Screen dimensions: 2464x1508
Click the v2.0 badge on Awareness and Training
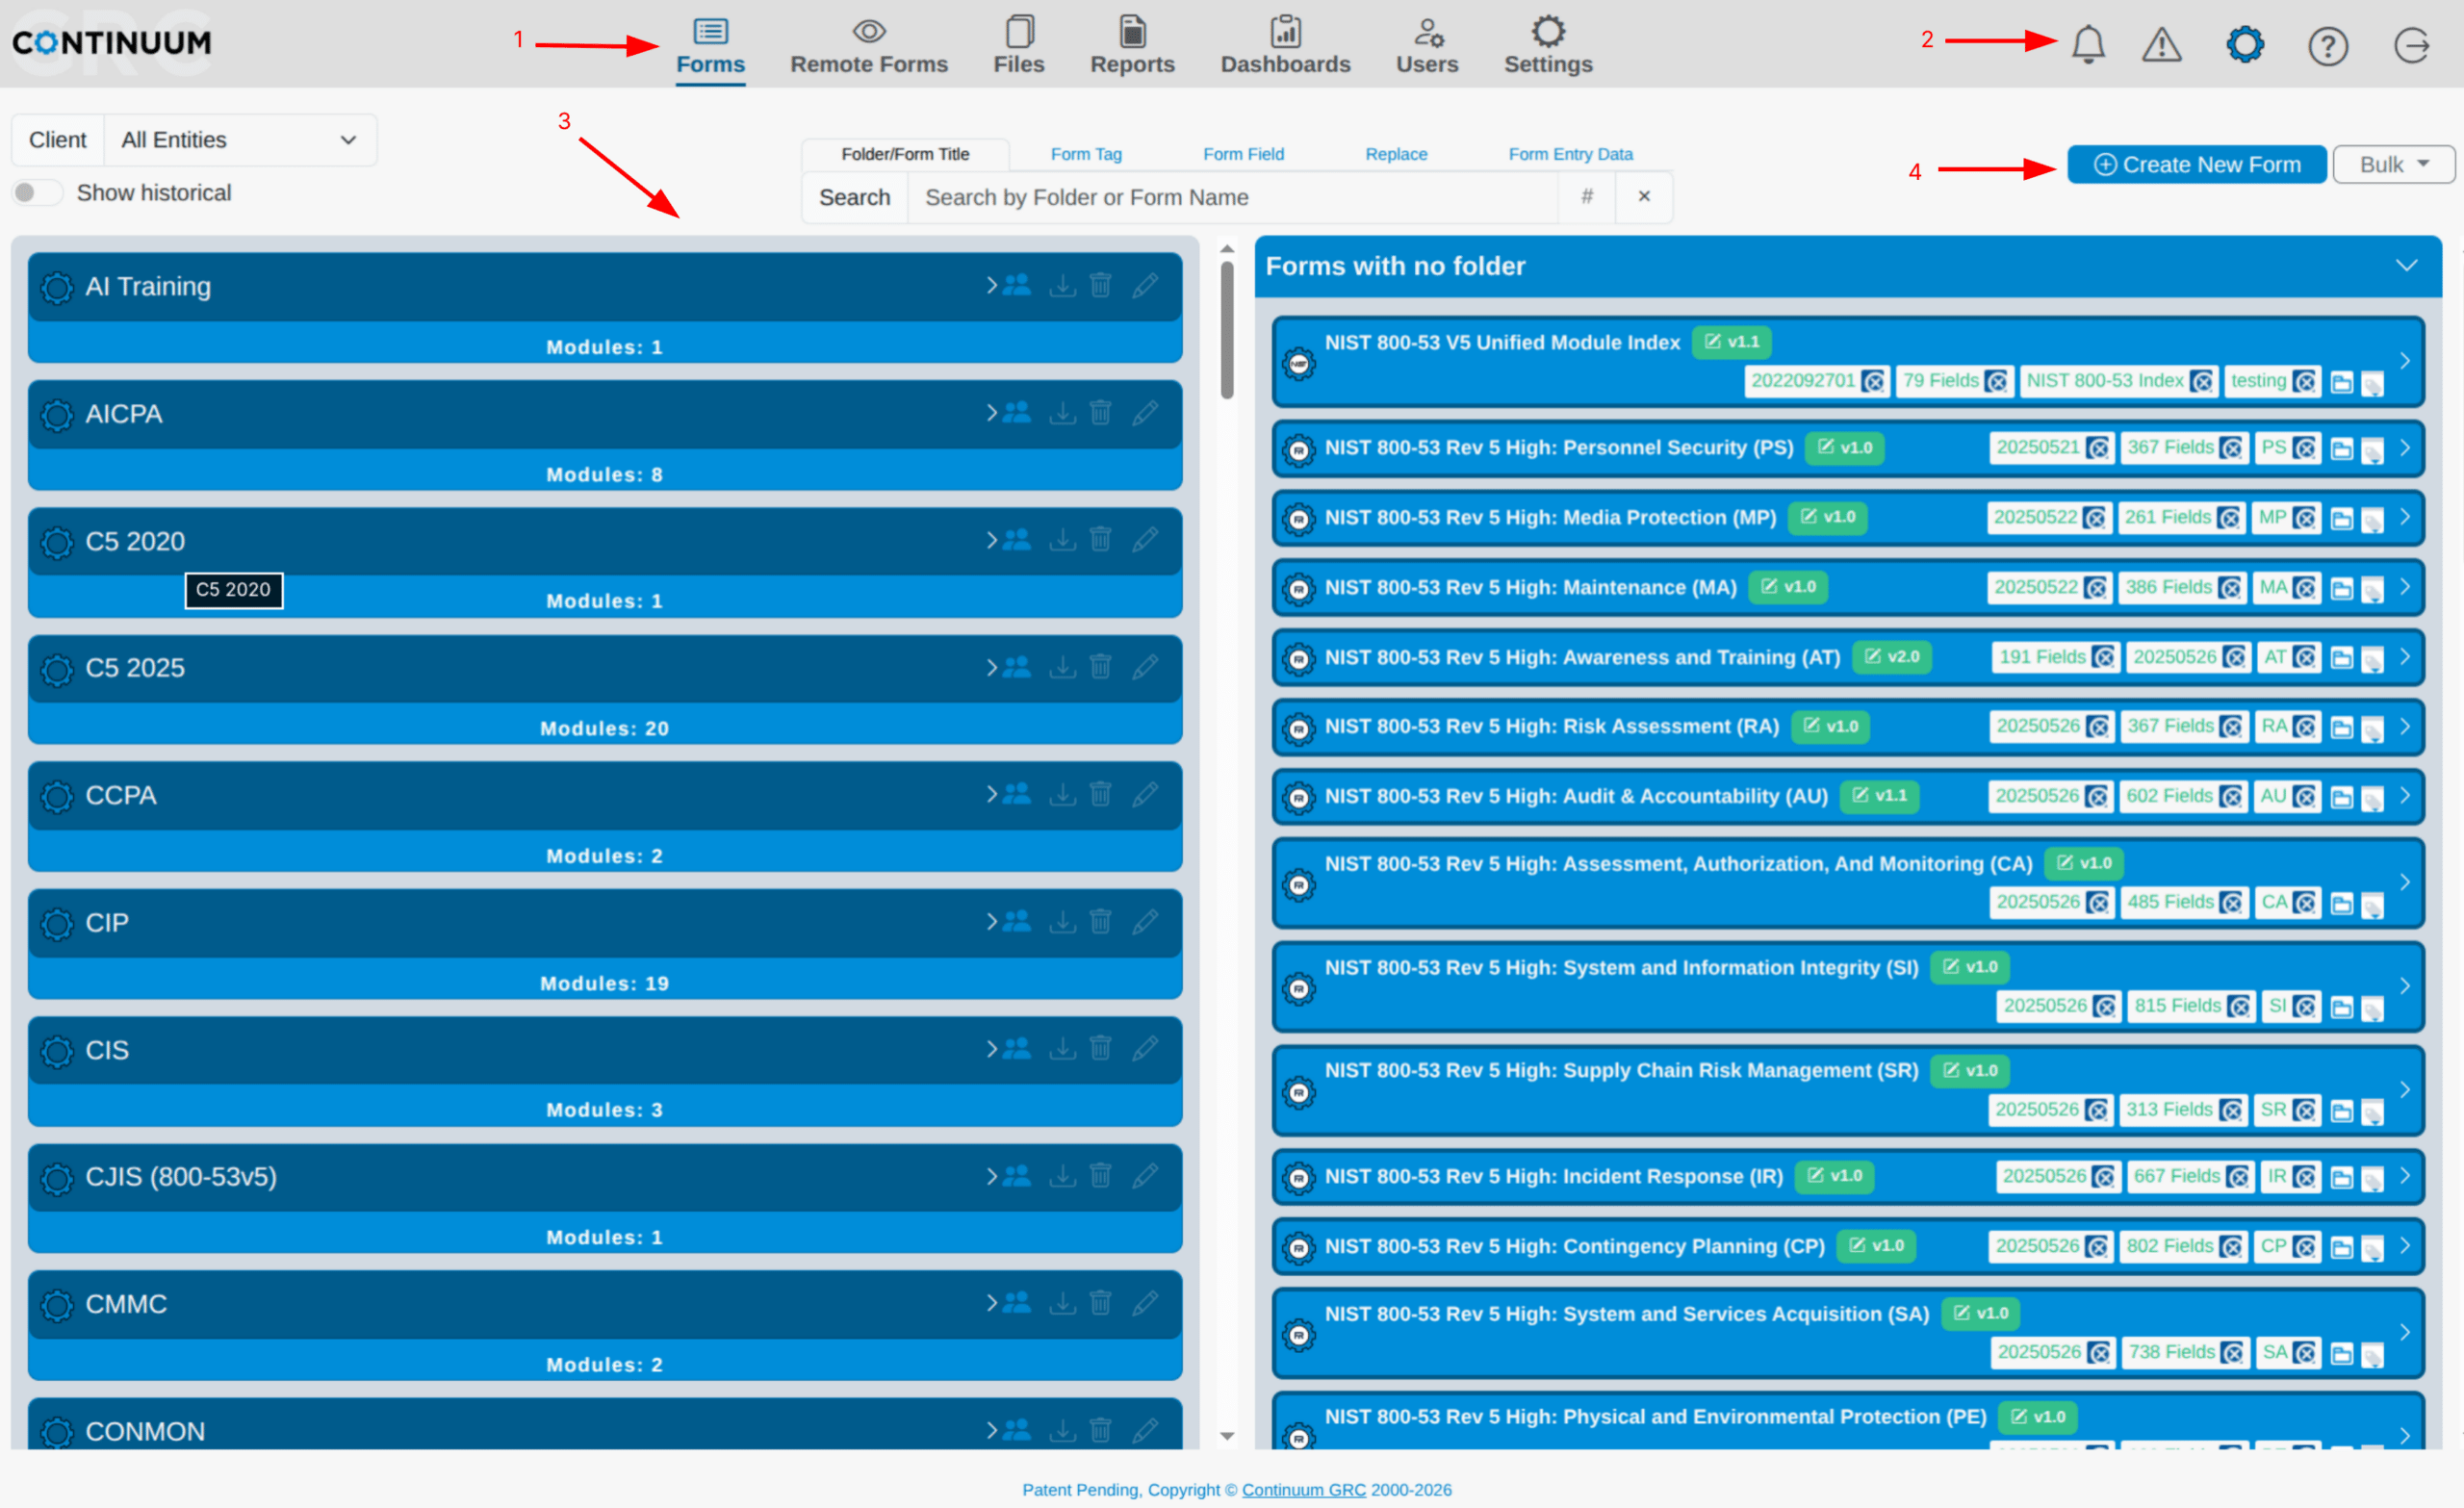point(1891,657)
